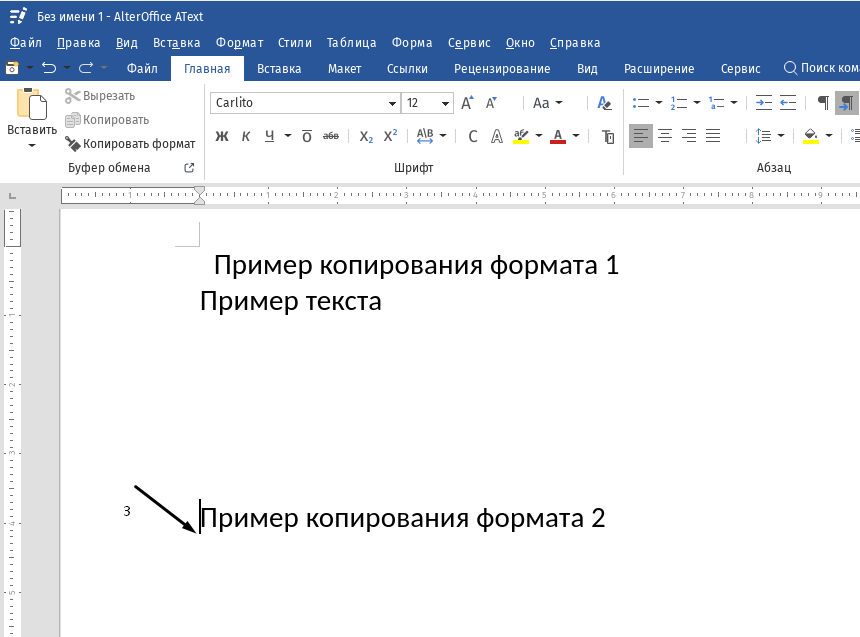Click the character format T icon
Screen dimensions: 860x637
608,136
